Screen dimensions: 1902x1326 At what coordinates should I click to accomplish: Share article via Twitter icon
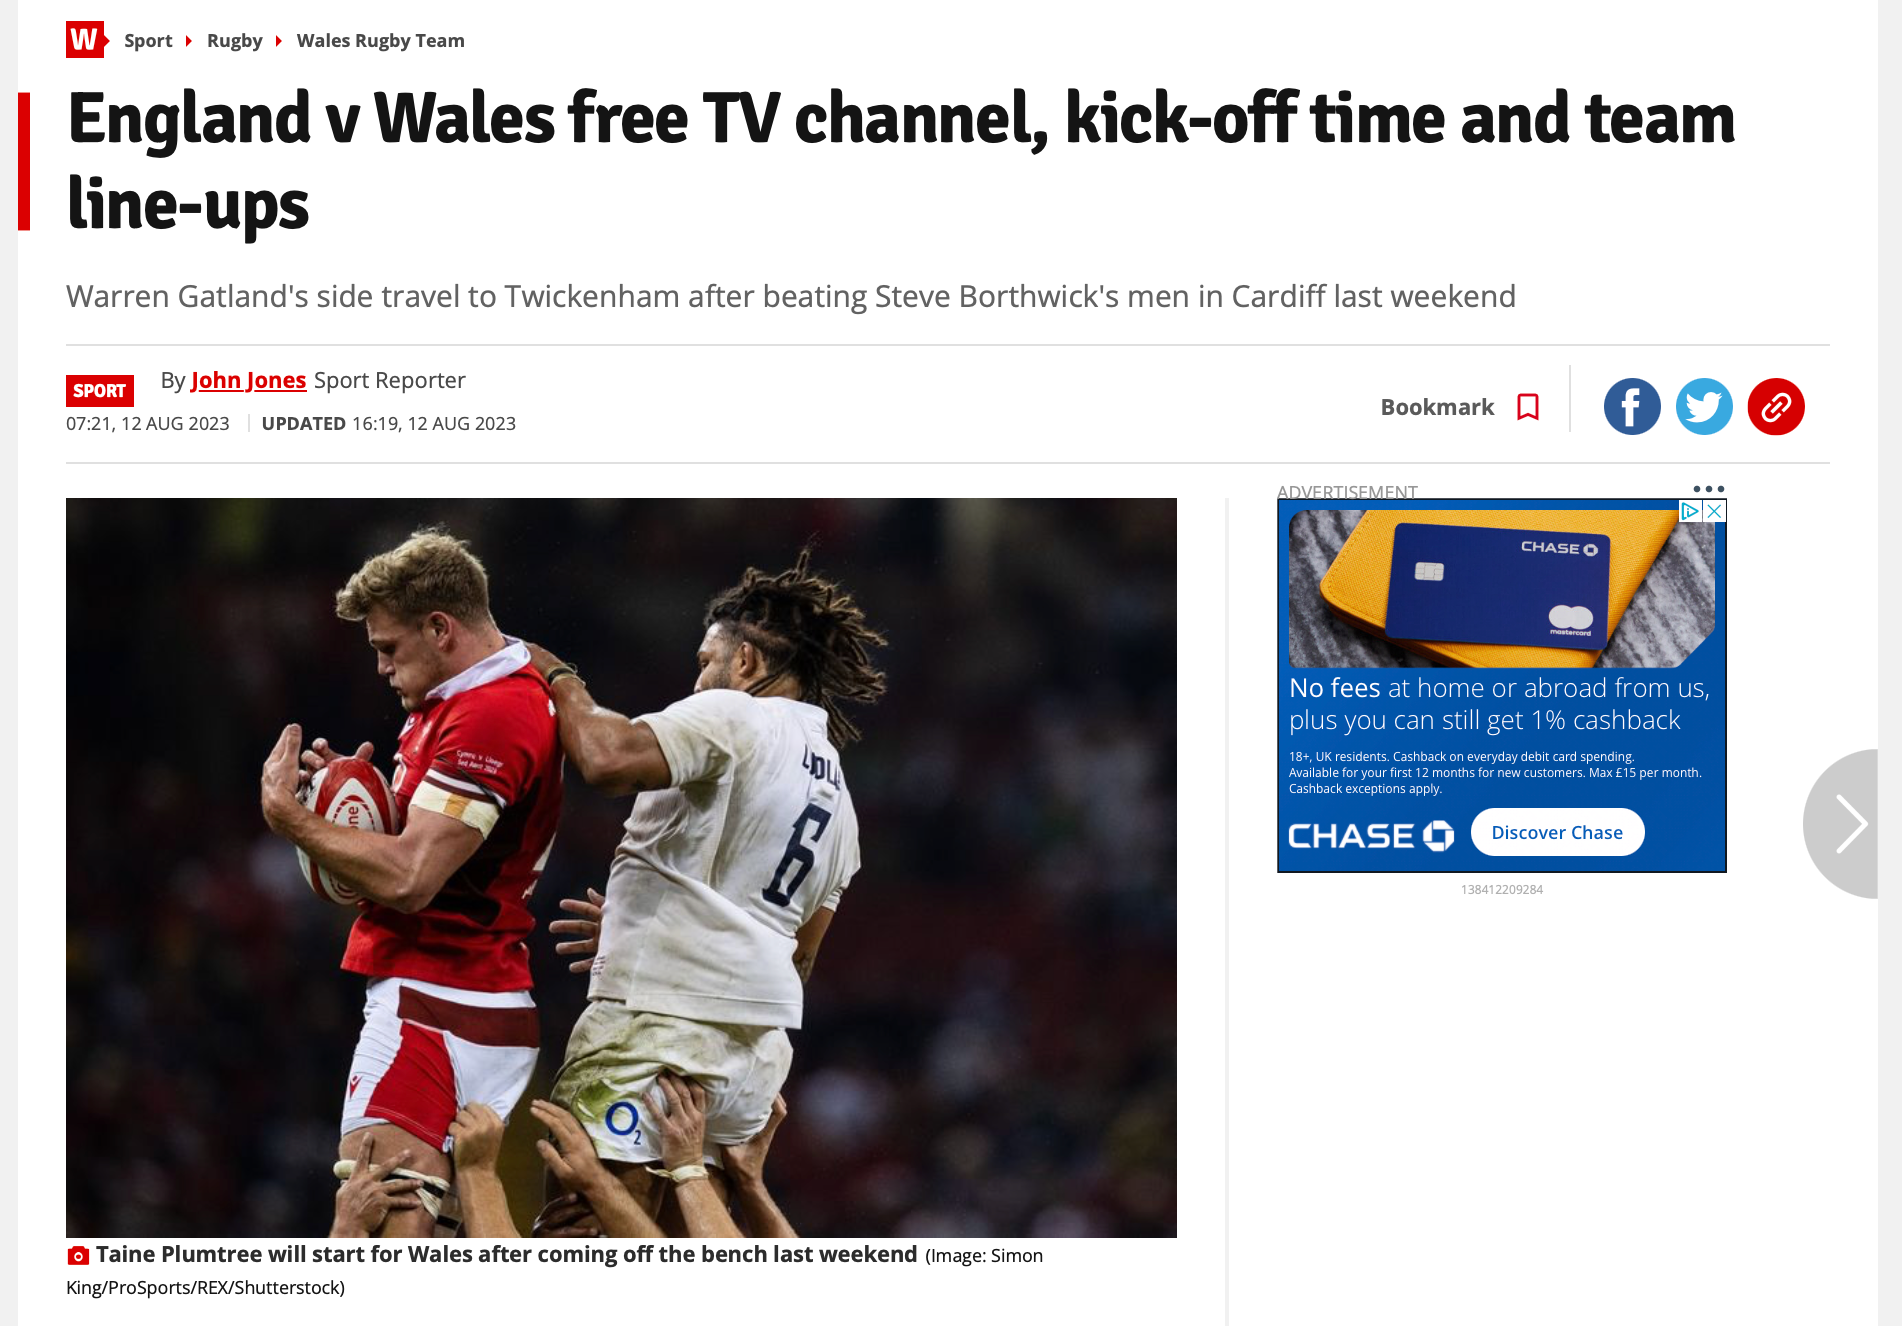pyautogui.click(x=1704, y=407)
